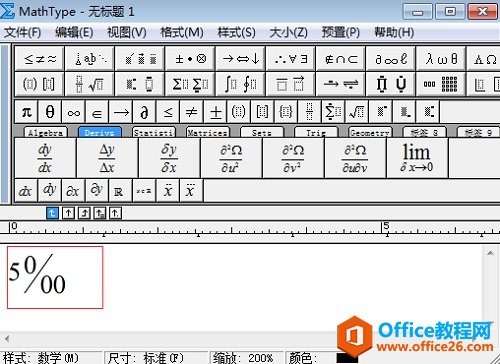The height and width of the screenshot is (364, 500).
Task: Insert the pi symbol
Action: 27,112
